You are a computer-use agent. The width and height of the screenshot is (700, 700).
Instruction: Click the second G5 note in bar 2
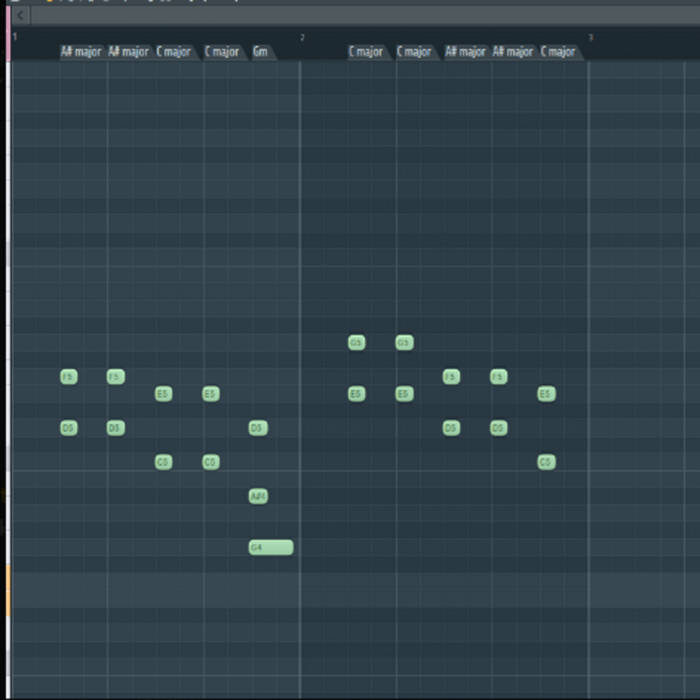404,343
